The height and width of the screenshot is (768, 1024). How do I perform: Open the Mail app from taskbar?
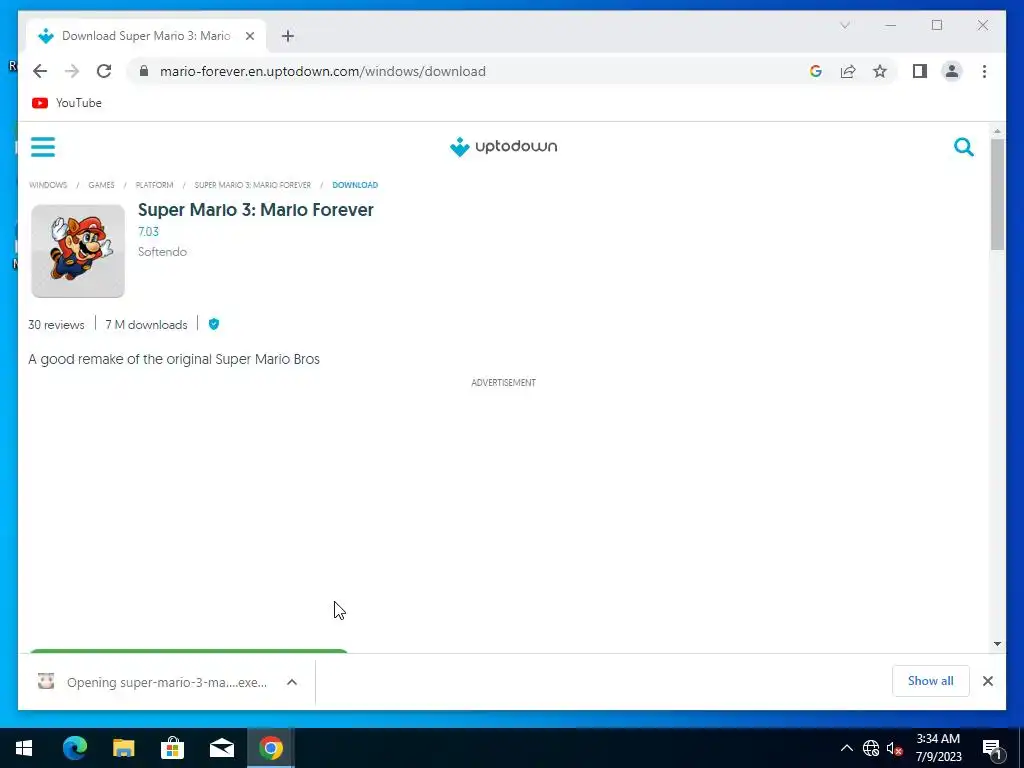[x=222, y=748]
